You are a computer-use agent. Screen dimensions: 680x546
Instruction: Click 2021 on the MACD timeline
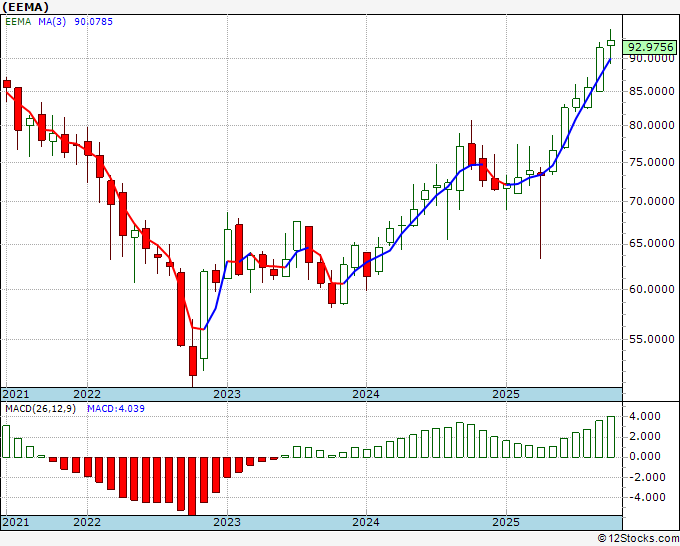16,522
